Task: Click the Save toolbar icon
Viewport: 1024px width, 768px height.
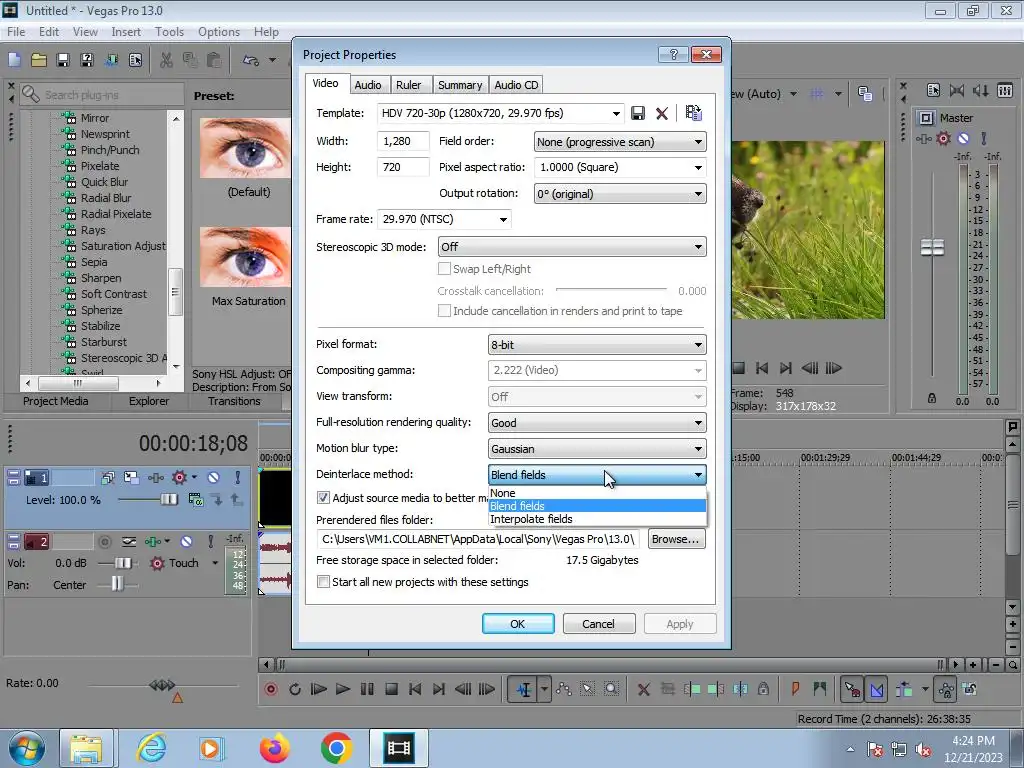Action: coord(63,60)
